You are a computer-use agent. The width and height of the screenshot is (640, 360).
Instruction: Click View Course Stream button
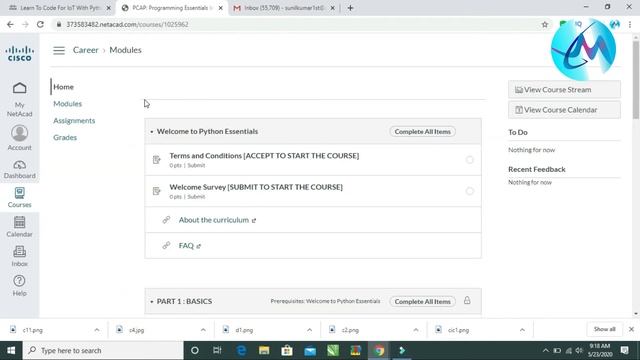pos(564,89)
